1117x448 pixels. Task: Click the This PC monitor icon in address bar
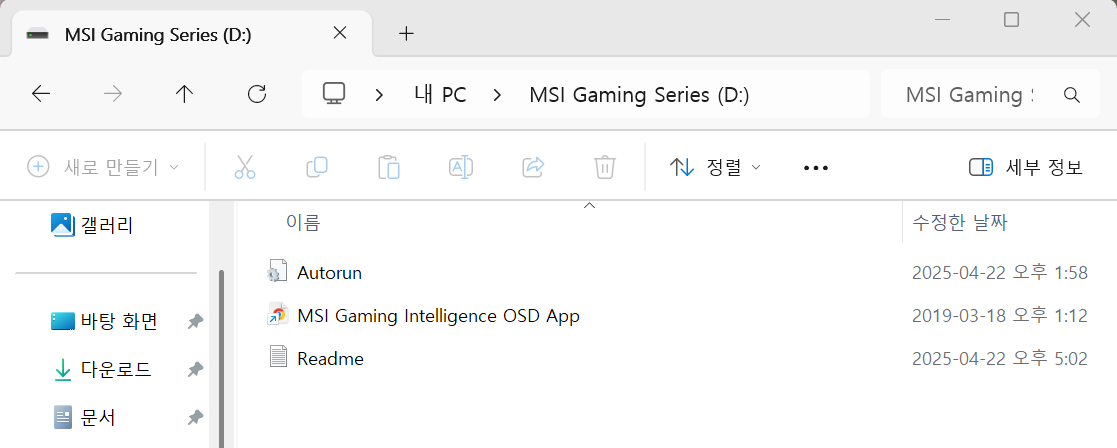click(x=333, y=94)
